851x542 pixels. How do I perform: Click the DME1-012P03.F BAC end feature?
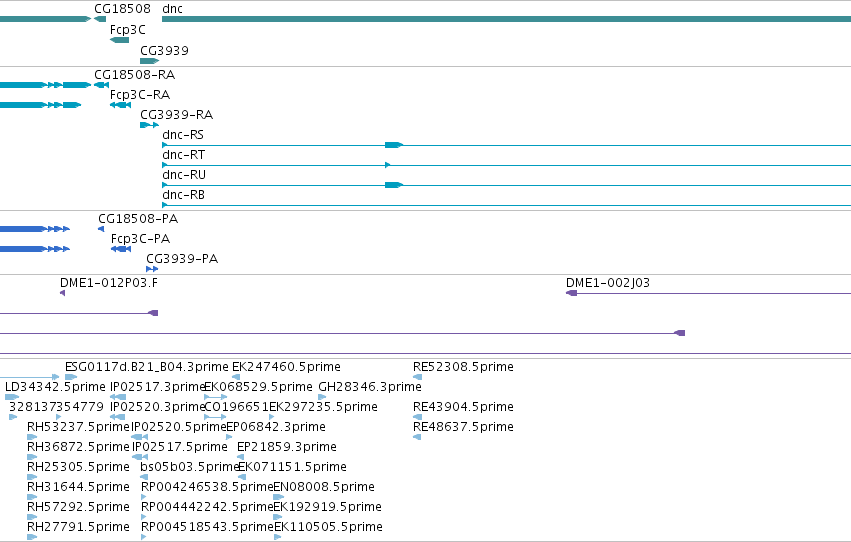coord(62,293)
